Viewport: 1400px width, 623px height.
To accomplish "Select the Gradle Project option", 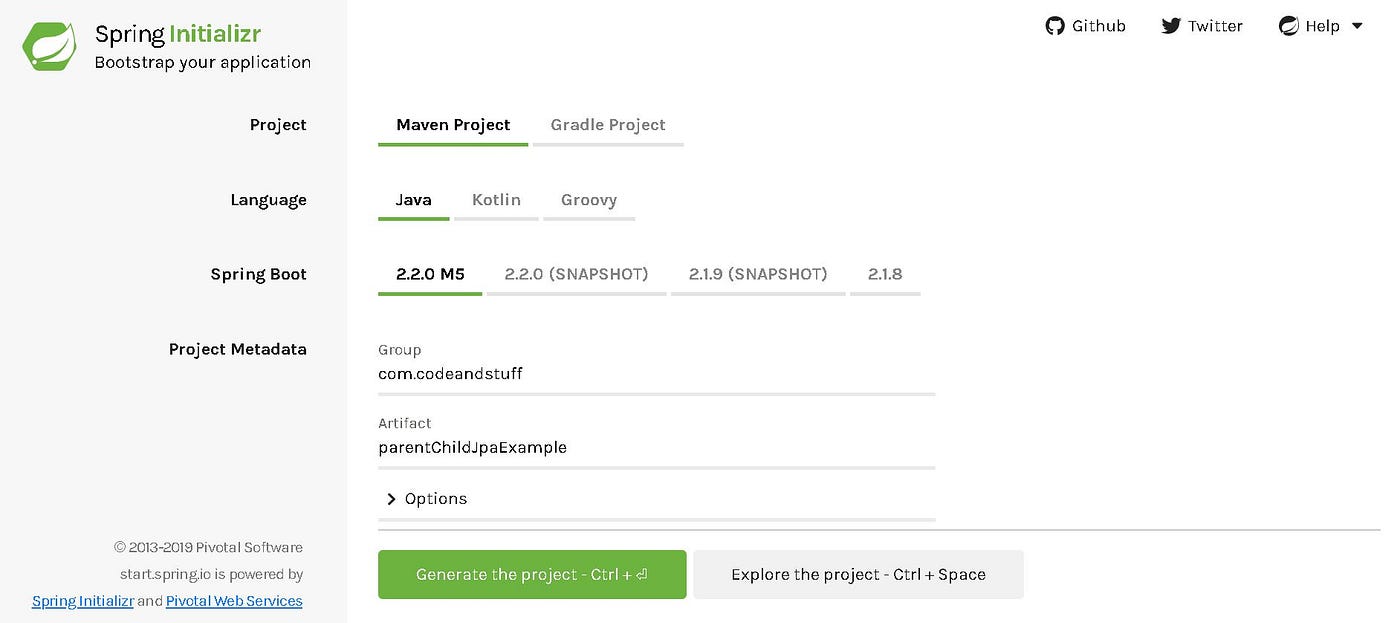I will 607,124.
